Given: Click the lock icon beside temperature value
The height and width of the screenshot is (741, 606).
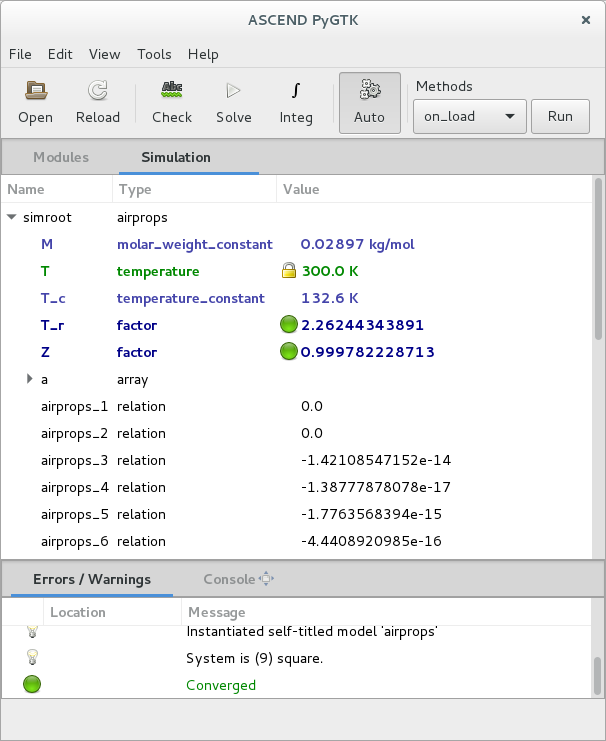Looking at the screenshot, I should click(x=289, y=271).
